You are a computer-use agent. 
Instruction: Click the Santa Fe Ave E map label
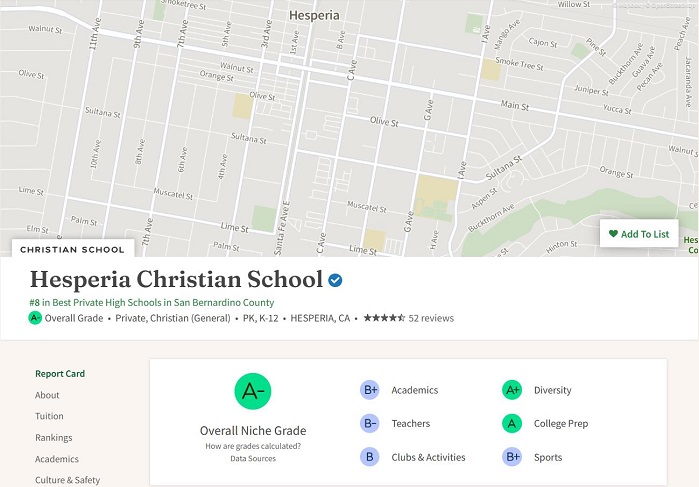282,228
